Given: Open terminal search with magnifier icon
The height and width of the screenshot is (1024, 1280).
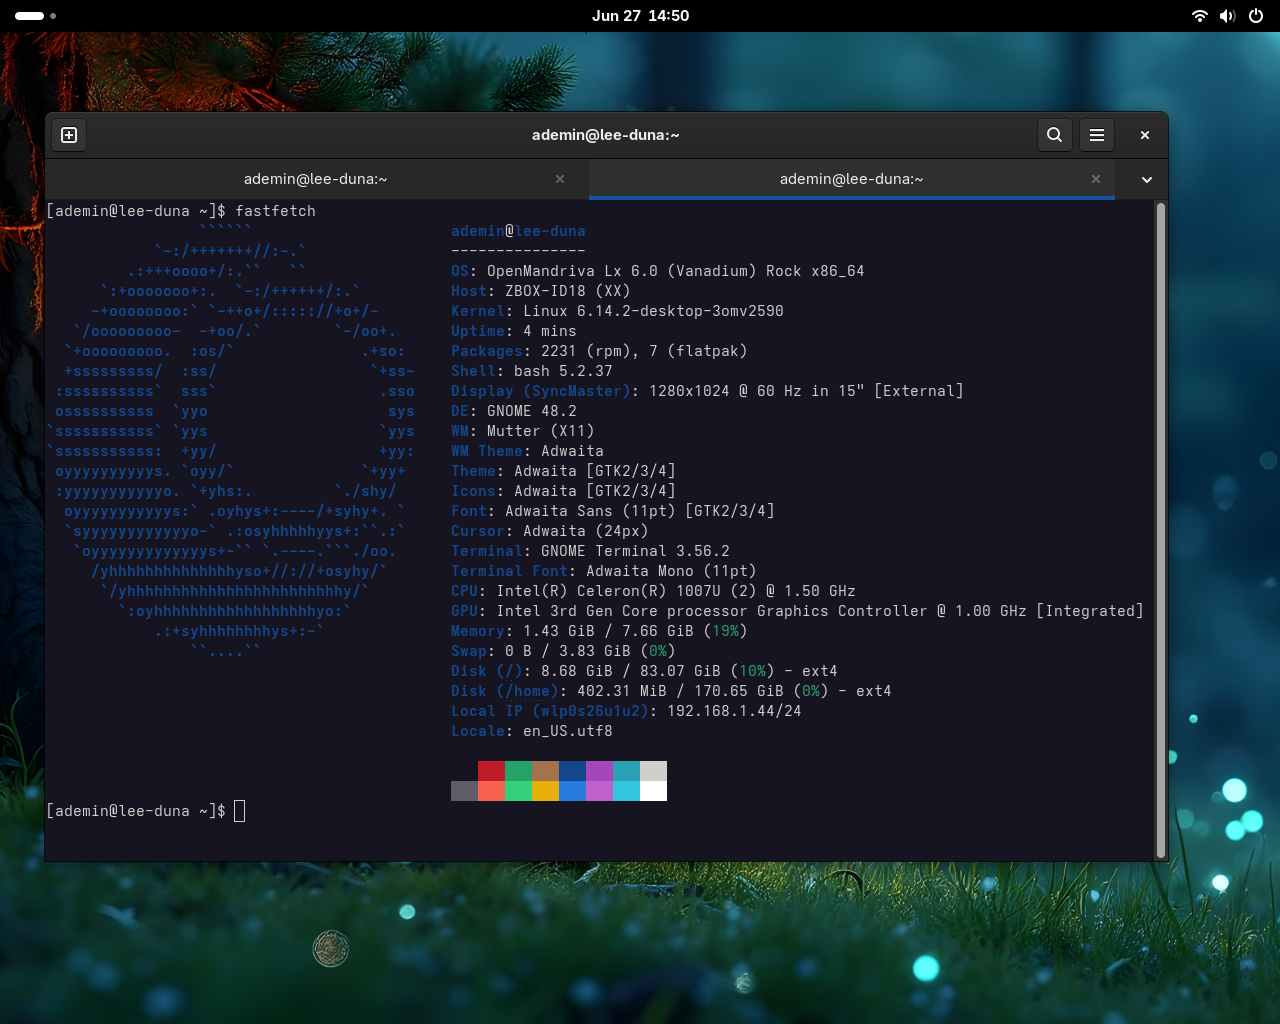Looking at the screenshot, I should pyautogui.click(x=1054, y=135).
